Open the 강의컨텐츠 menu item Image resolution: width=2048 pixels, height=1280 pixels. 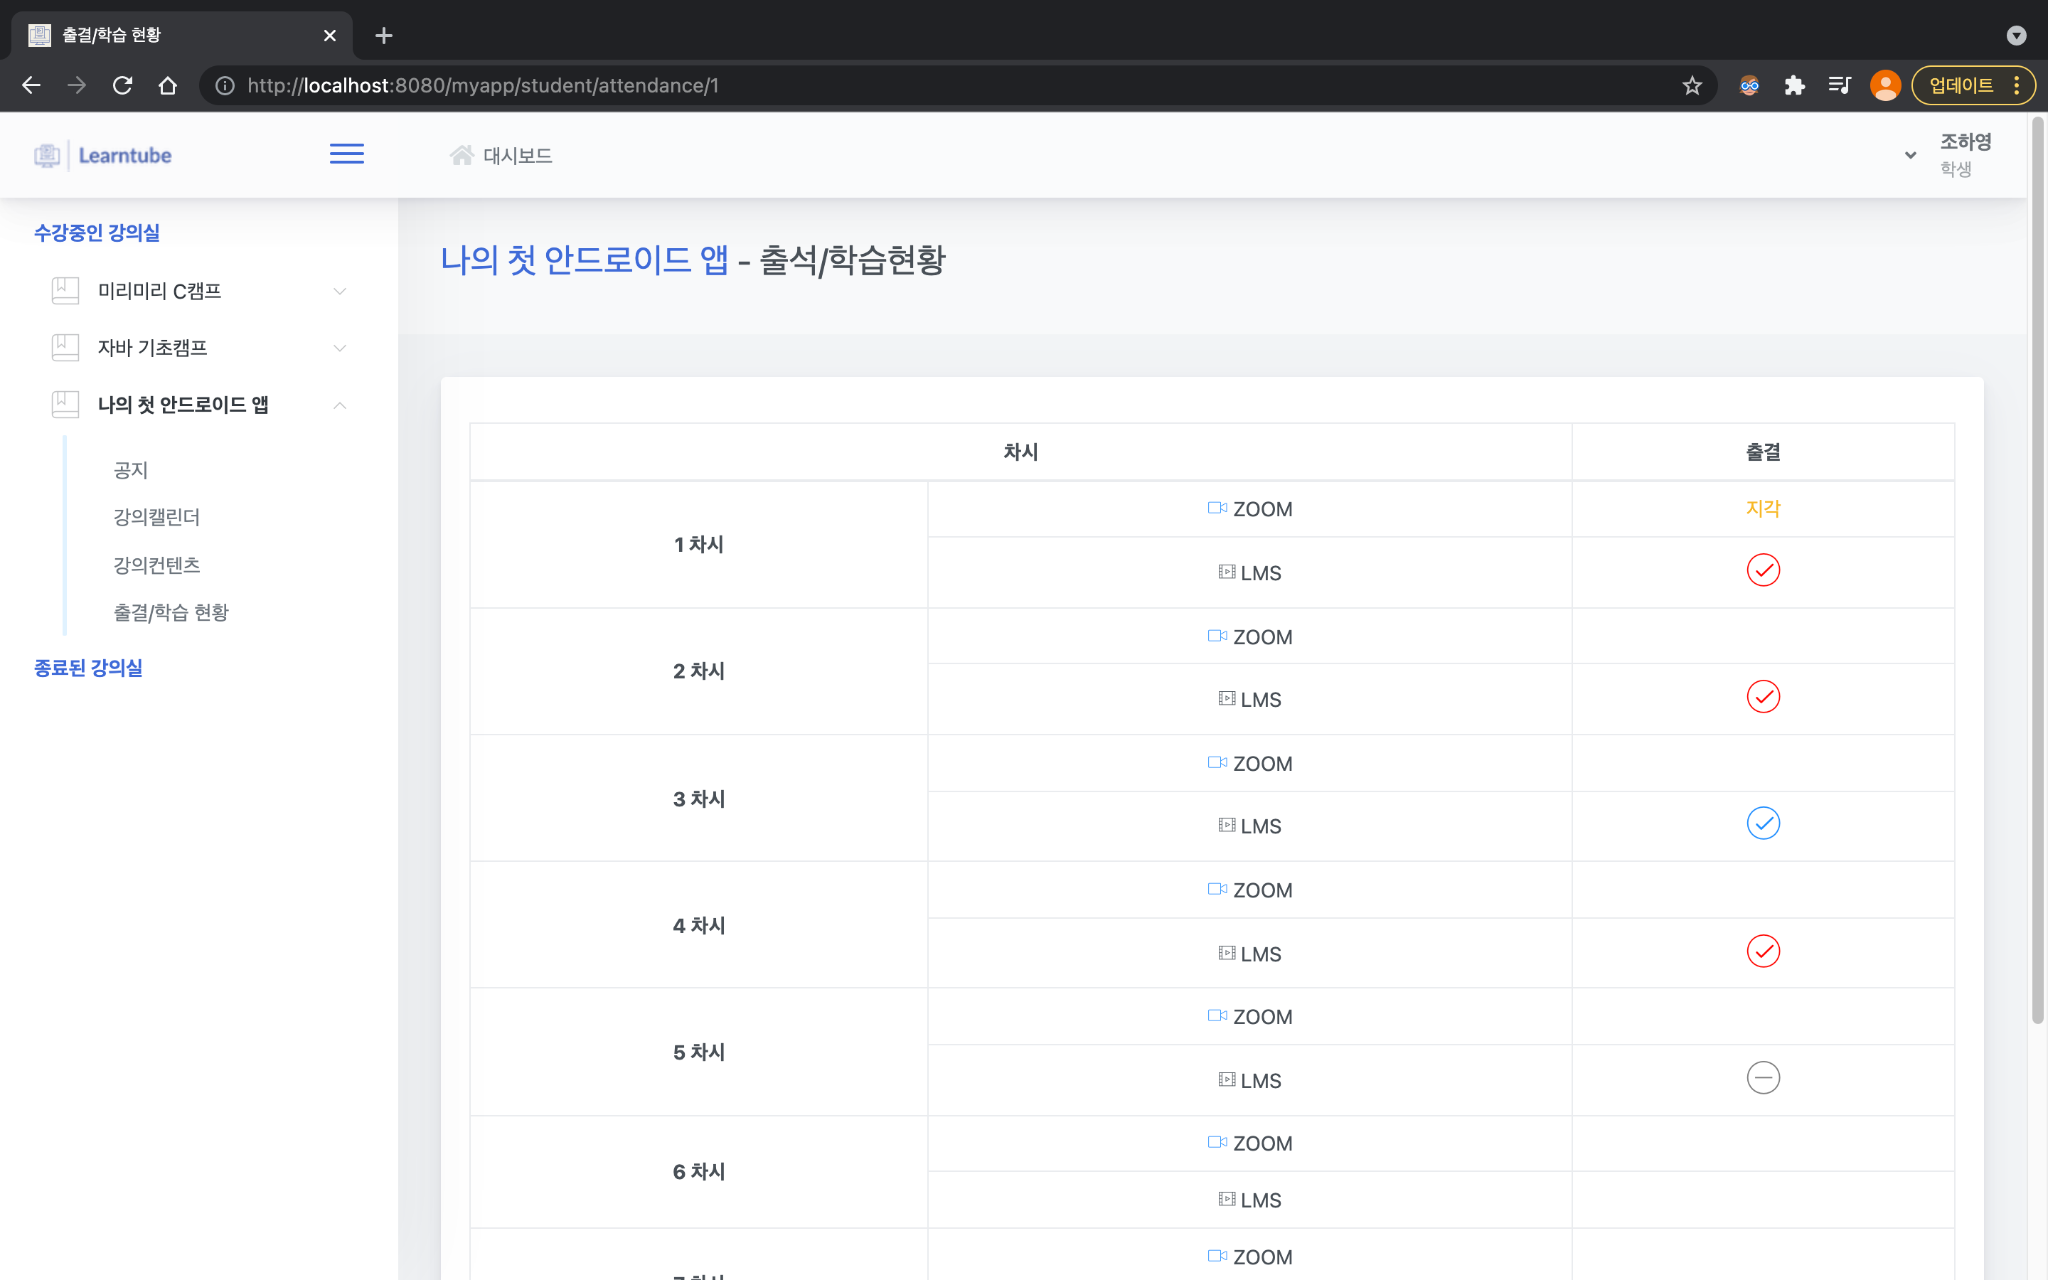point(157,565)
